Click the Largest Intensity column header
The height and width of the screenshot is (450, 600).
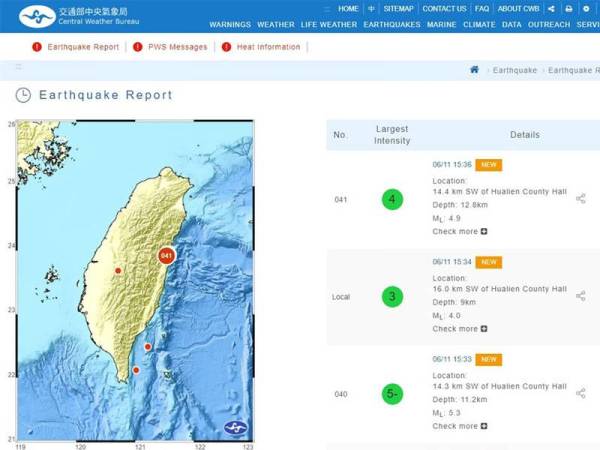pos(392,135)
